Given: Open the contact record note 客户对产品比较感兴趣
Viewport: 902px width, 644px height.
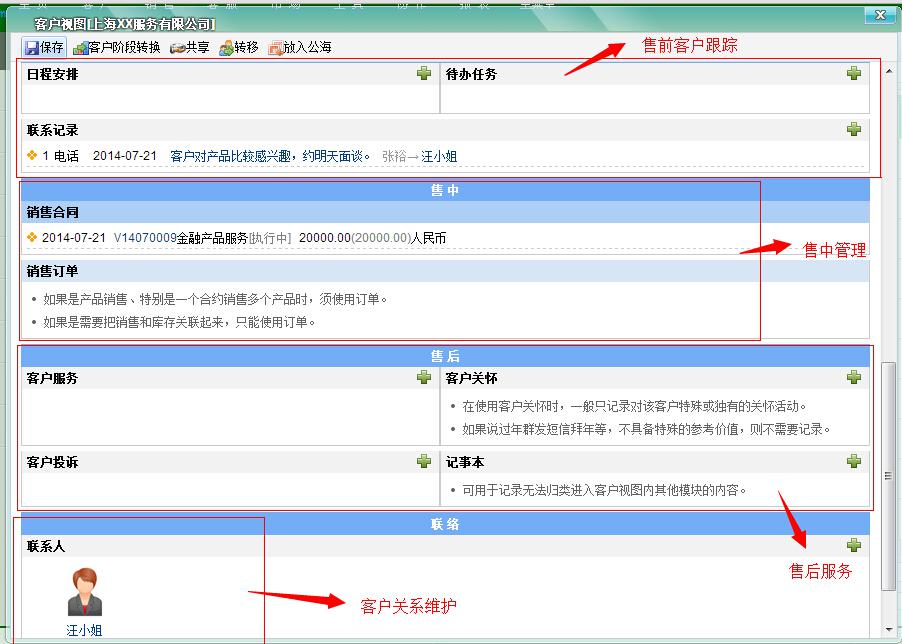Looking at the screenshot, I should (270, 156).
